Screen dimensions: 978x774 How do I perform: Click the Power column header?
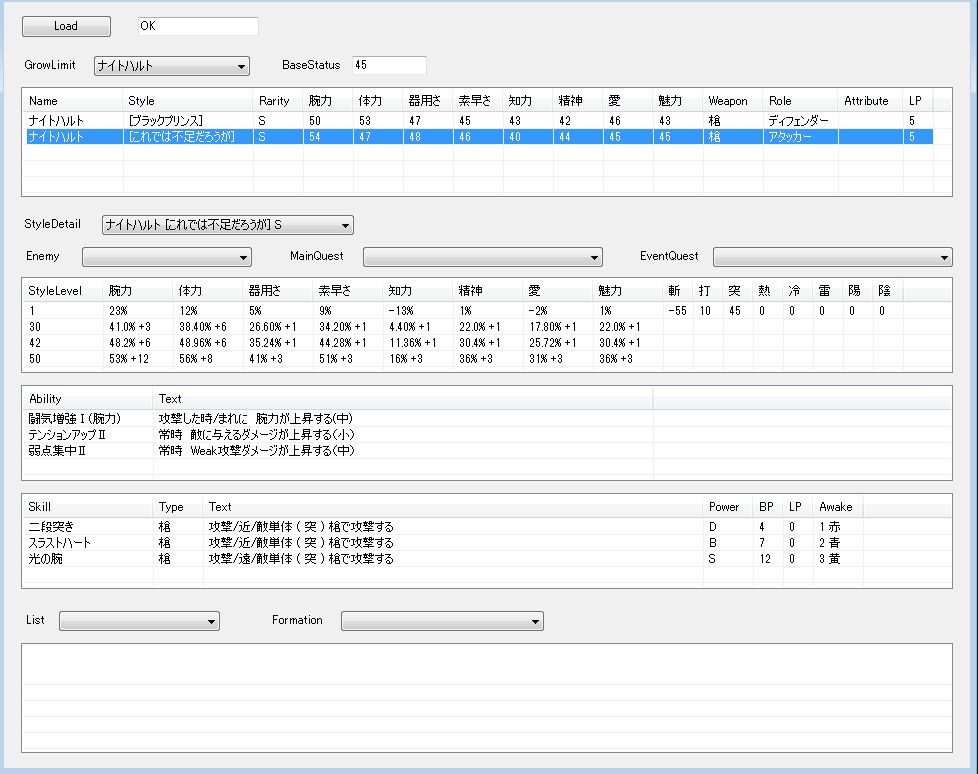[728, 506]
